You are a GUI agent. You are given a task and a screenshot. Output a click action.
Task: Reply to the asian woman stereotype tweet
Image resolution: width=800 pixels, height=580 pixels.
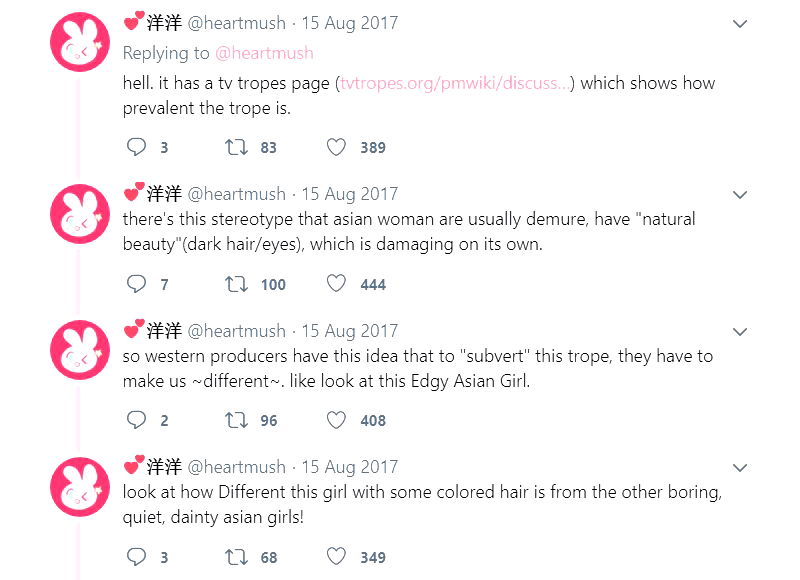tap(137, 284)
